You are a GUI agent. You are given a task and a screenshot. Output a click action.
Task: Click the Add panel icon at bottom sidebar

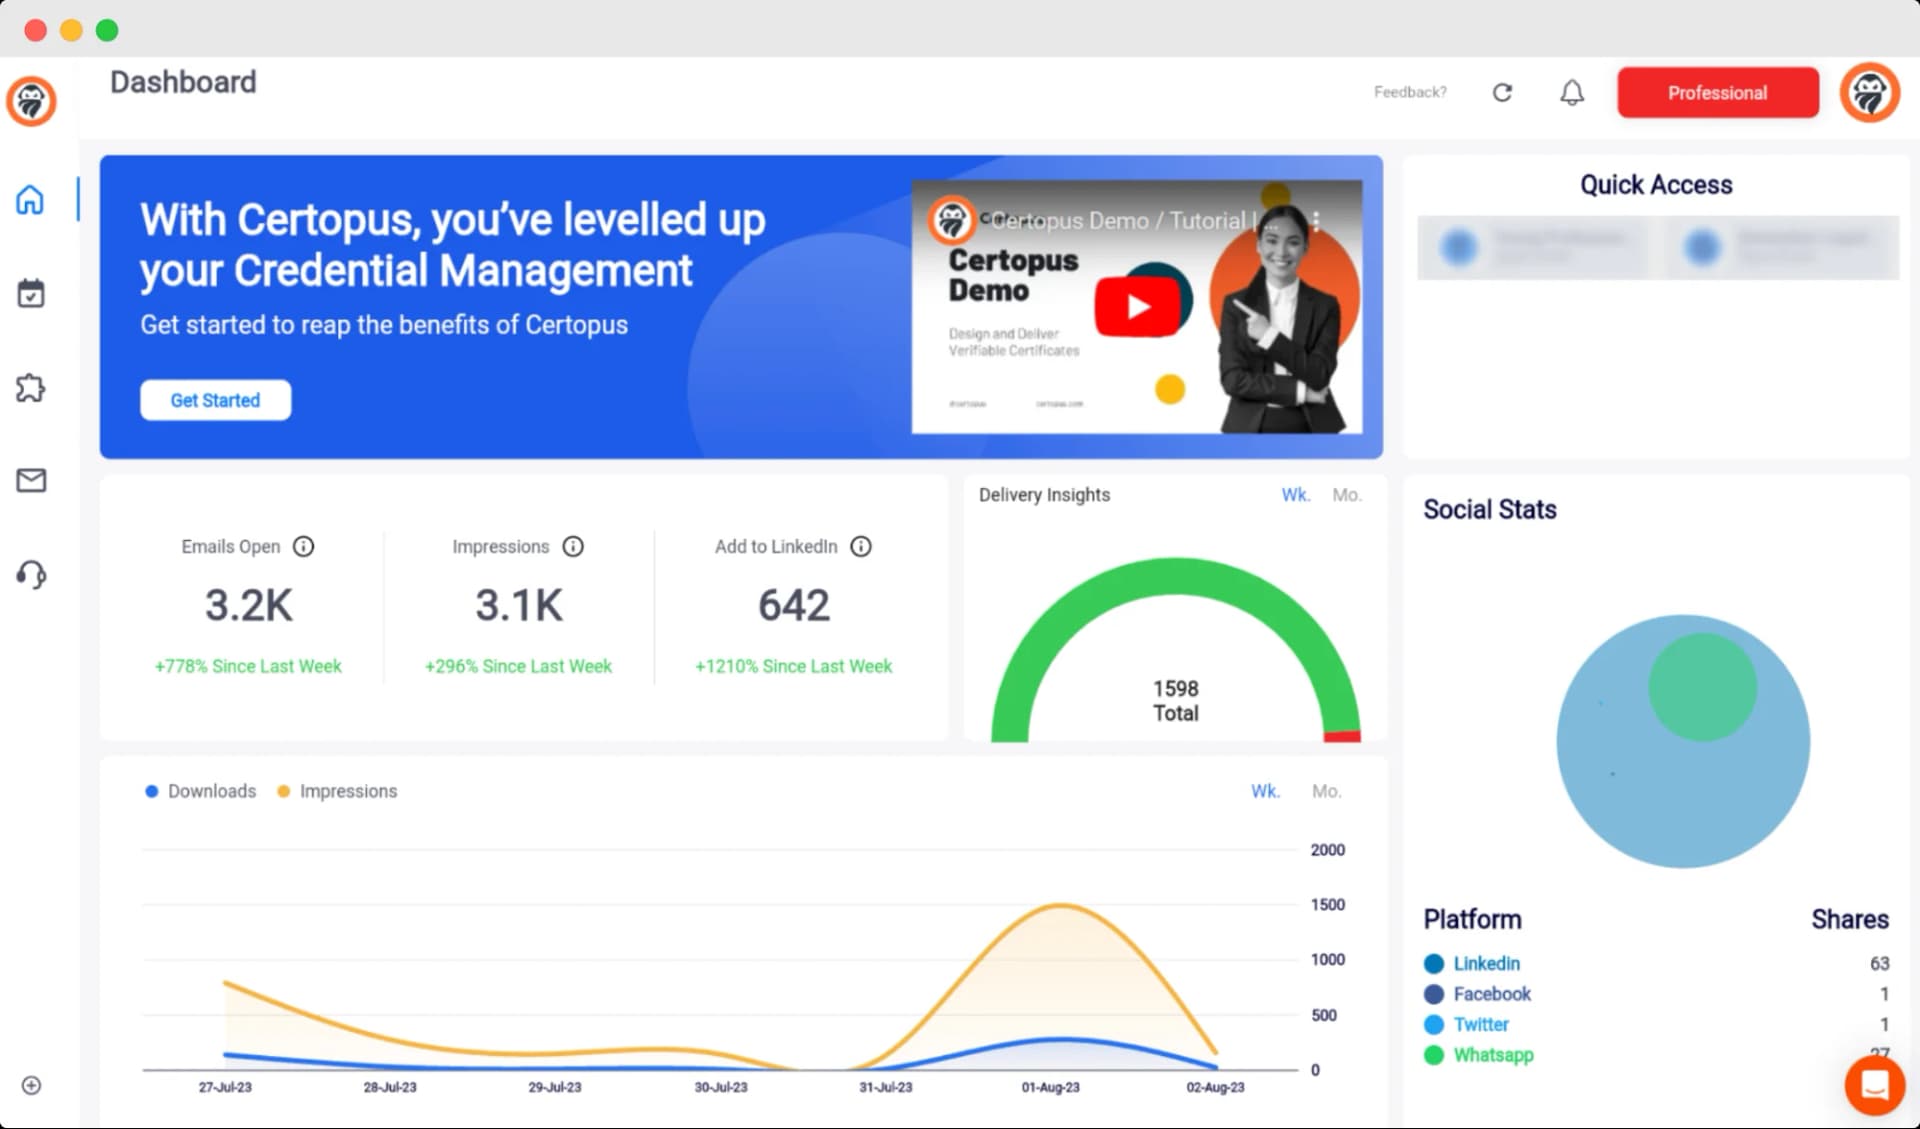coord(30,1085)
